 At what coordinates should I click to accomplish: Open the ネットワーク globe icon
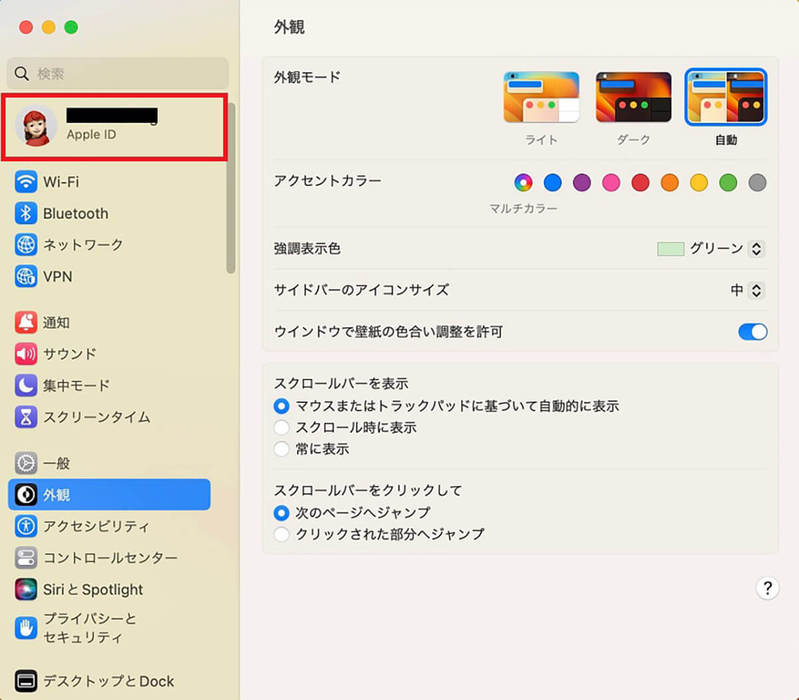(26, 245)
